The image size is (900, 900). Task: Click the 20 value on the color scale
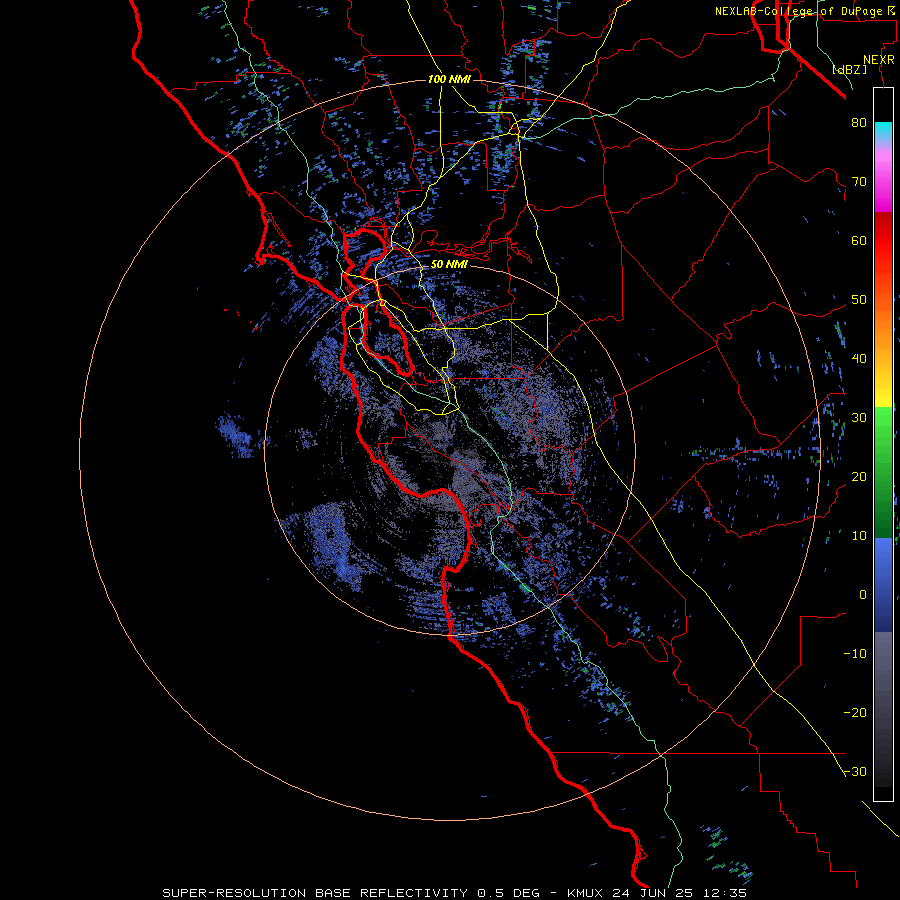point(859,477)
